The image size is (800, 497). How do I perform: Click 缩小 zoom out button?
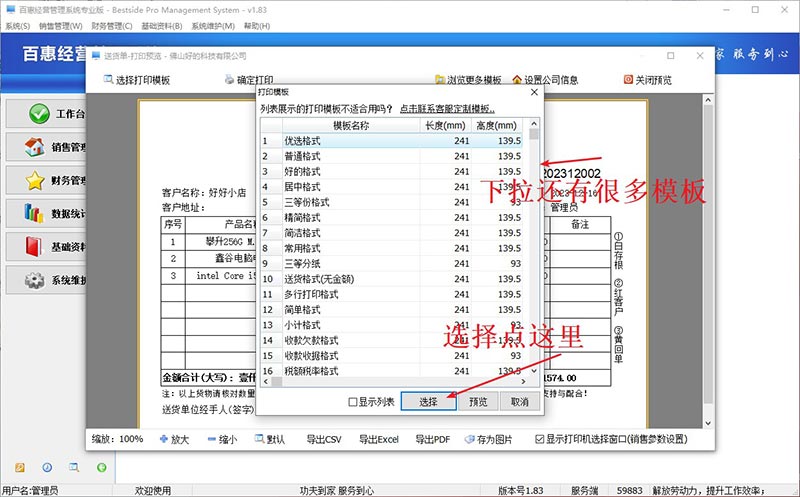[222, 439]
